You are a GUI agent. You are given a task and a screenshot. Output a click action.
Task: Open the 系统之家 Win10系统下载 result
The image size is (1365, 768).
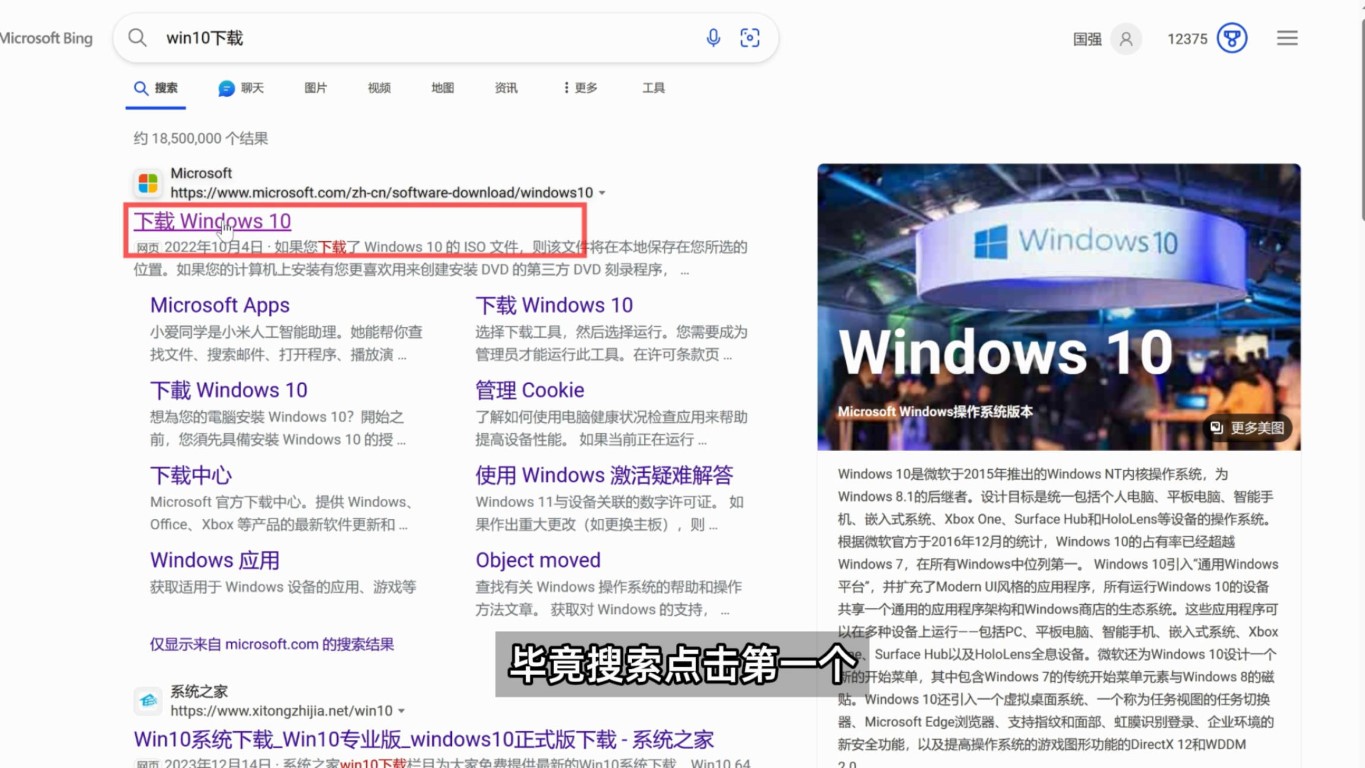coord(424,740)
